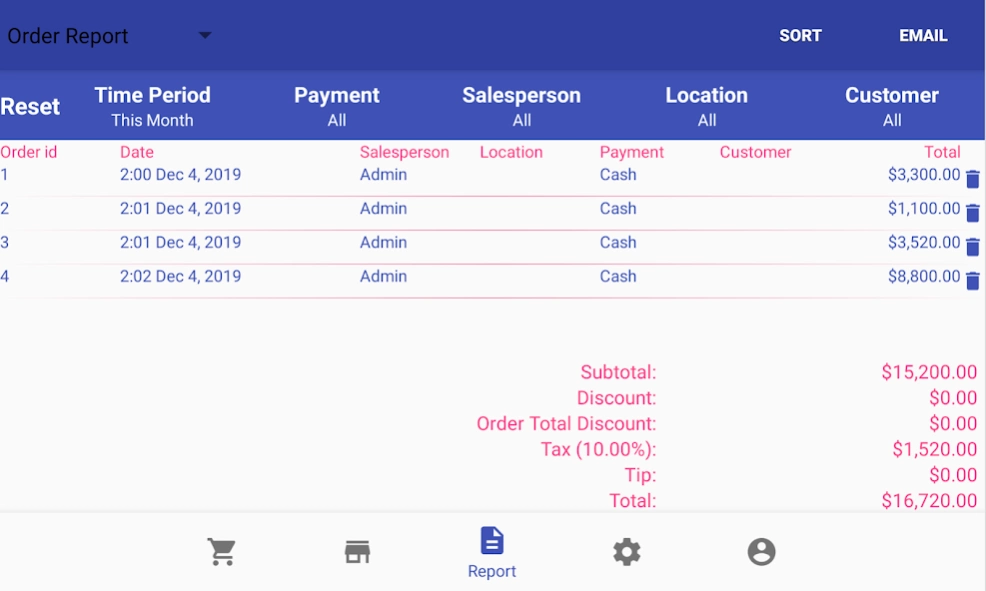Open the shopping cart screen

coord(221,551)
